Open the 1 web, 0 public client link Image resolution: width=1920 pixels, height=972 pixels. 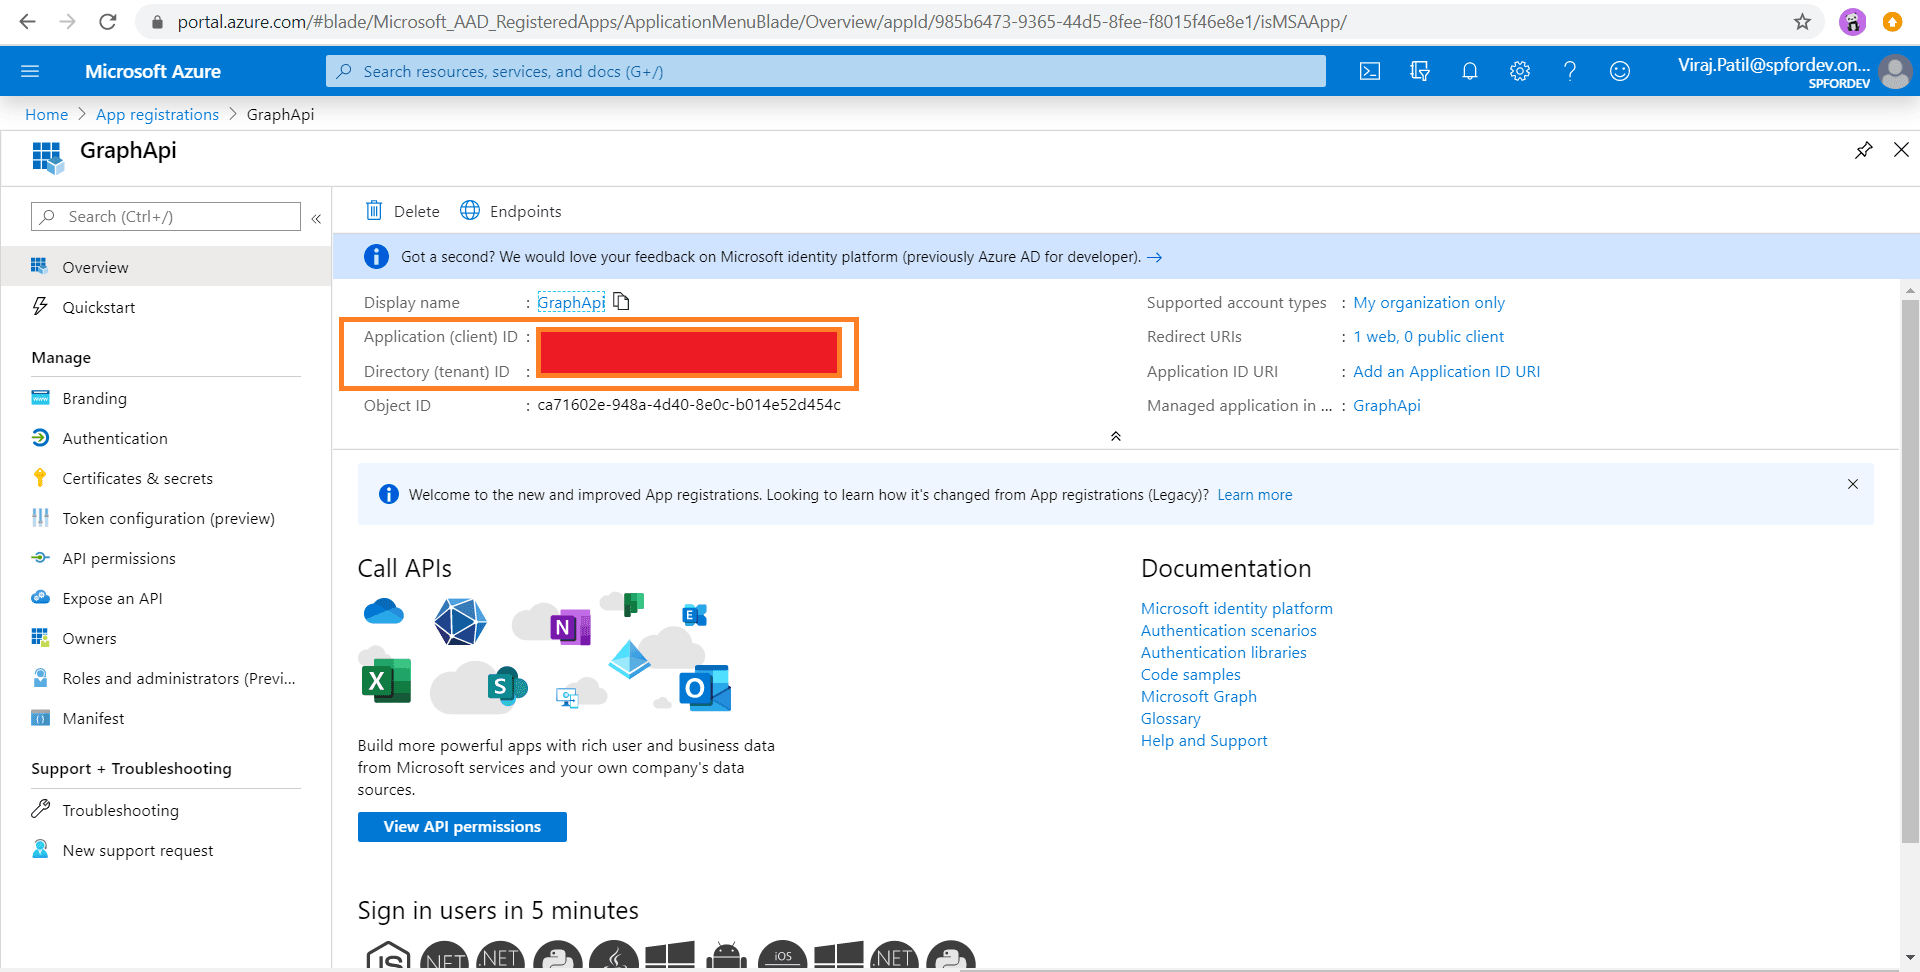coord(1429,336)
